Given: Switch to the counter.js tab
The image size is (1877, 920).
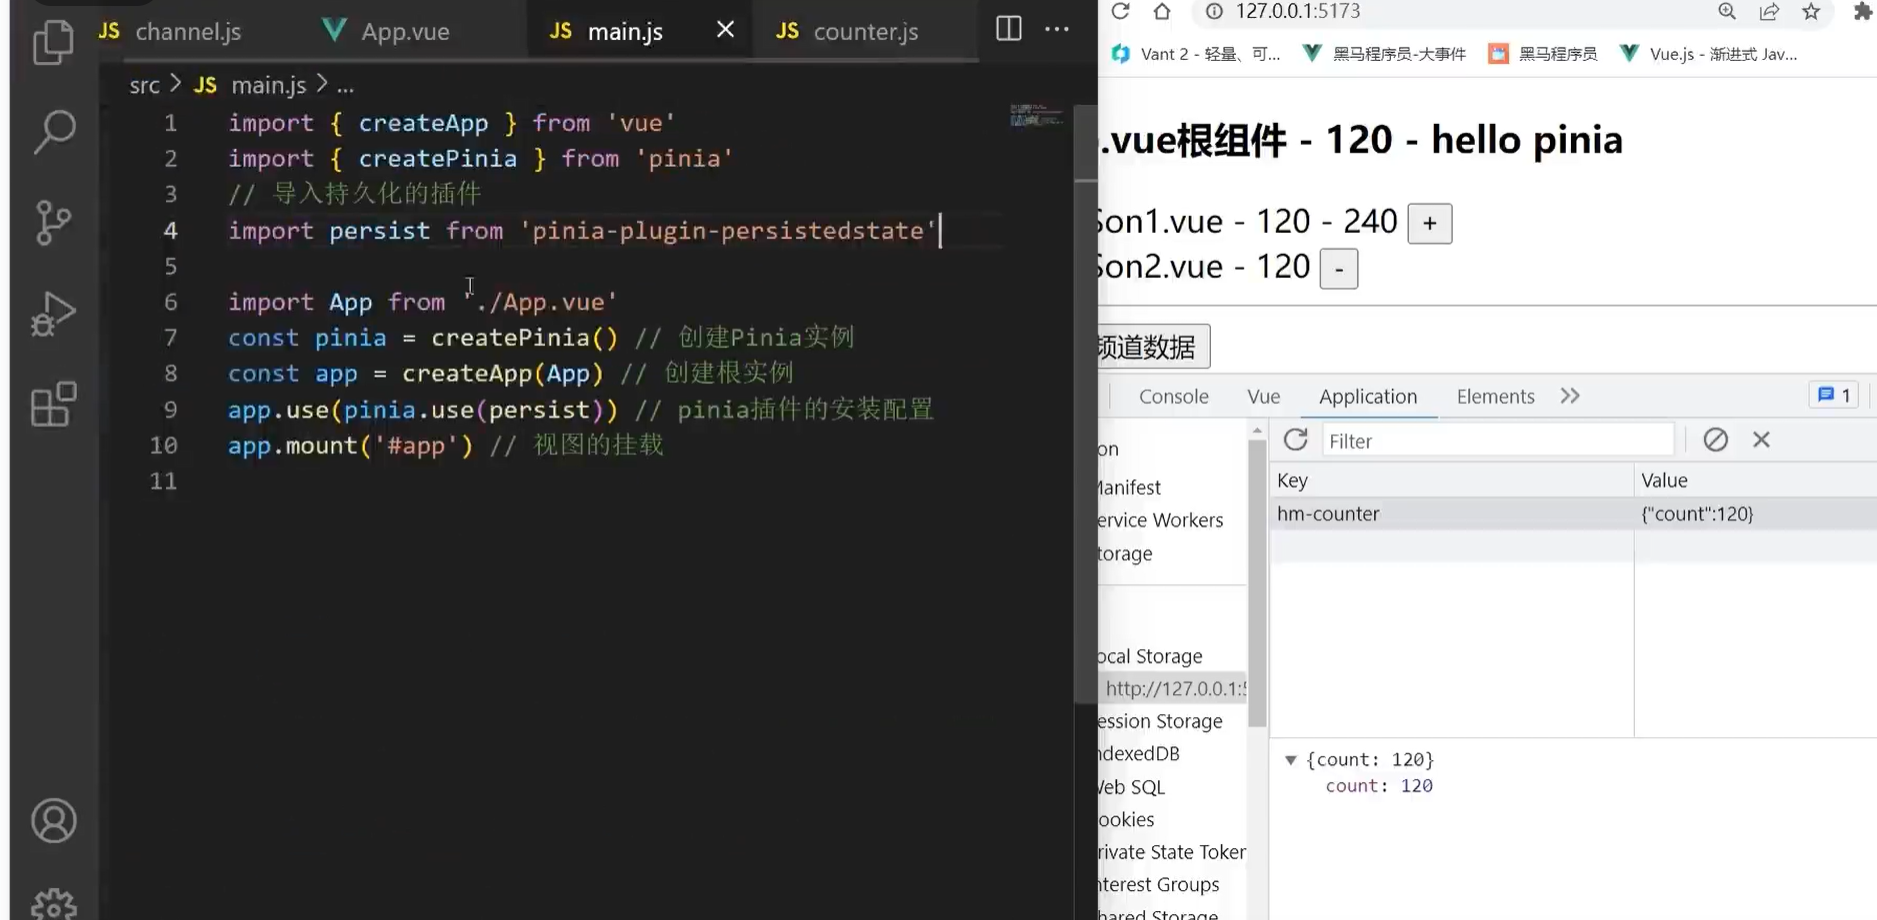Looking at the screenshot, I should (865, 31).
